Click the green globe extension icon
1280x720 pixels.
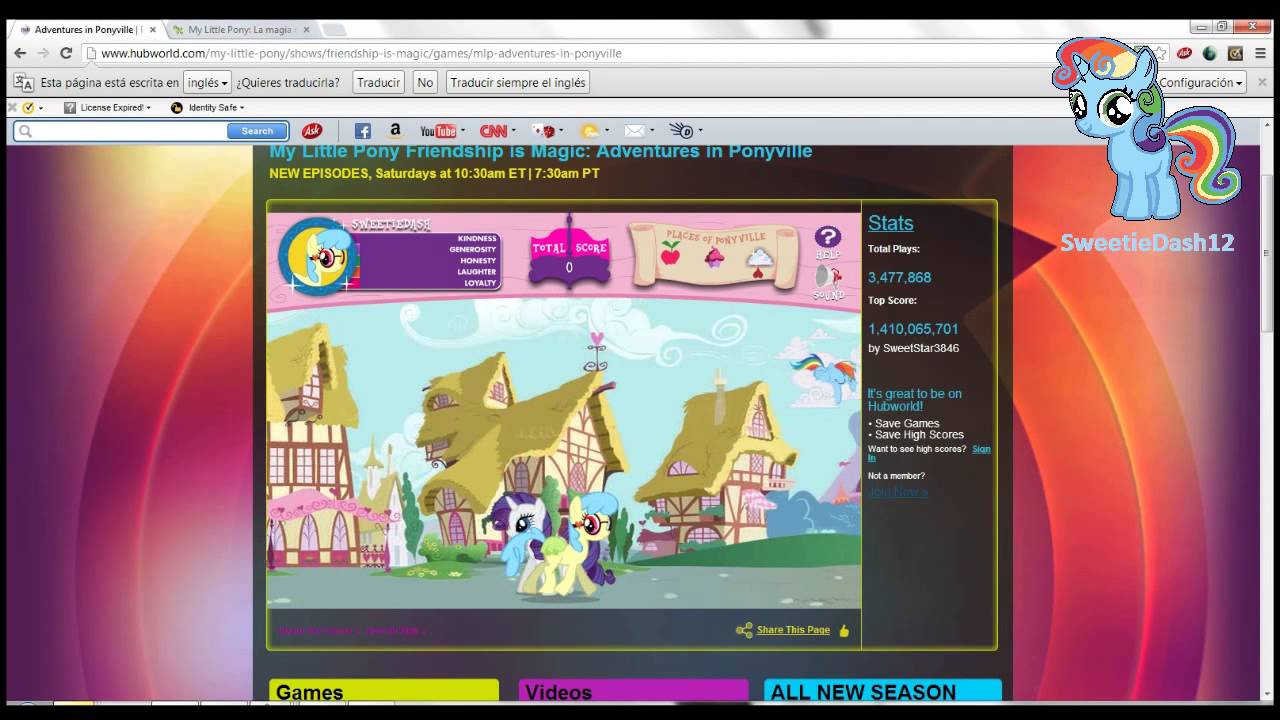tap(1209, 53)
